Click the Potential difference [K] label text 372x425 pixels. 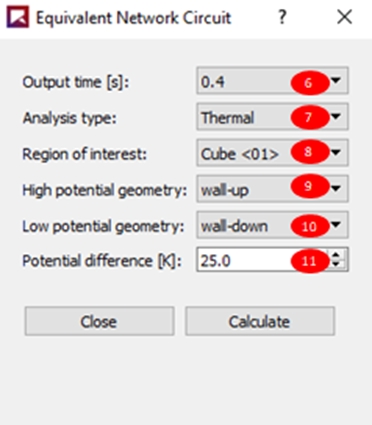pos(102,260)
